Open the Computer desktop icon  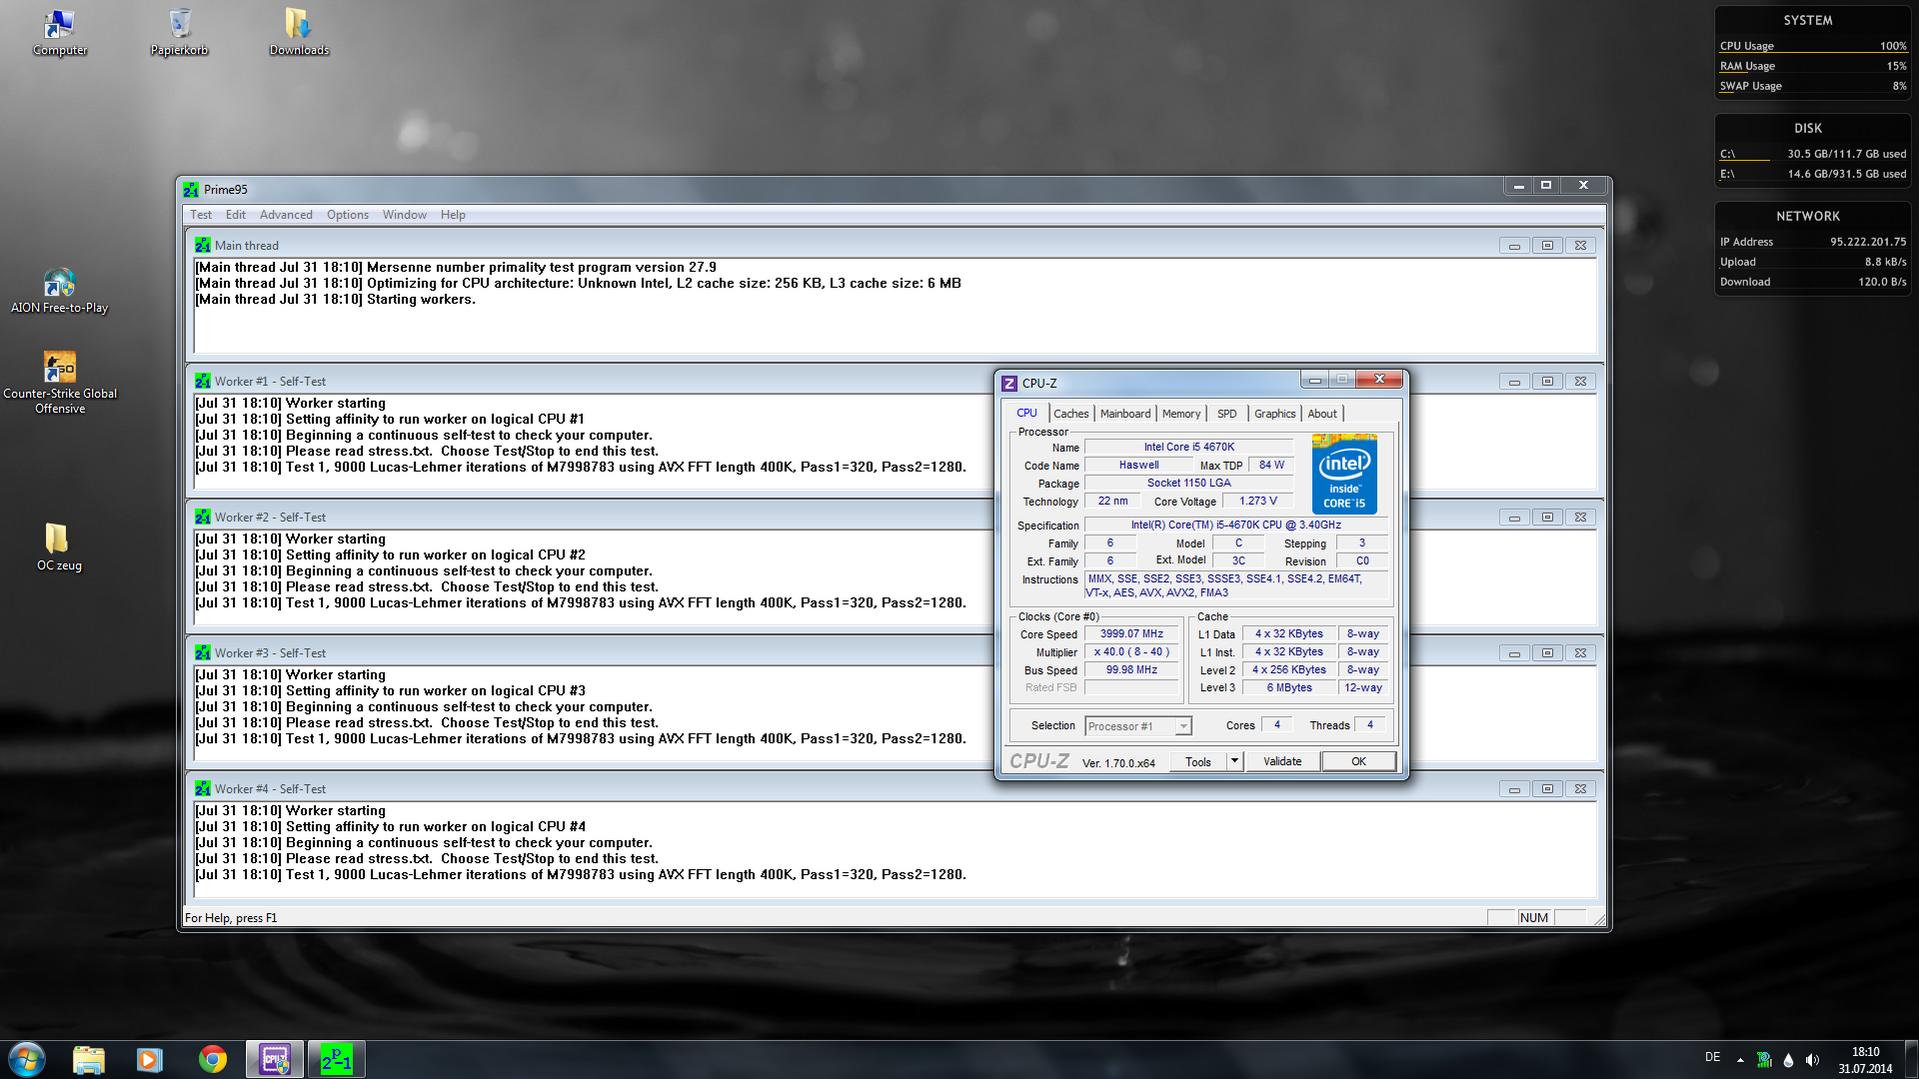[x=60, y=32]
